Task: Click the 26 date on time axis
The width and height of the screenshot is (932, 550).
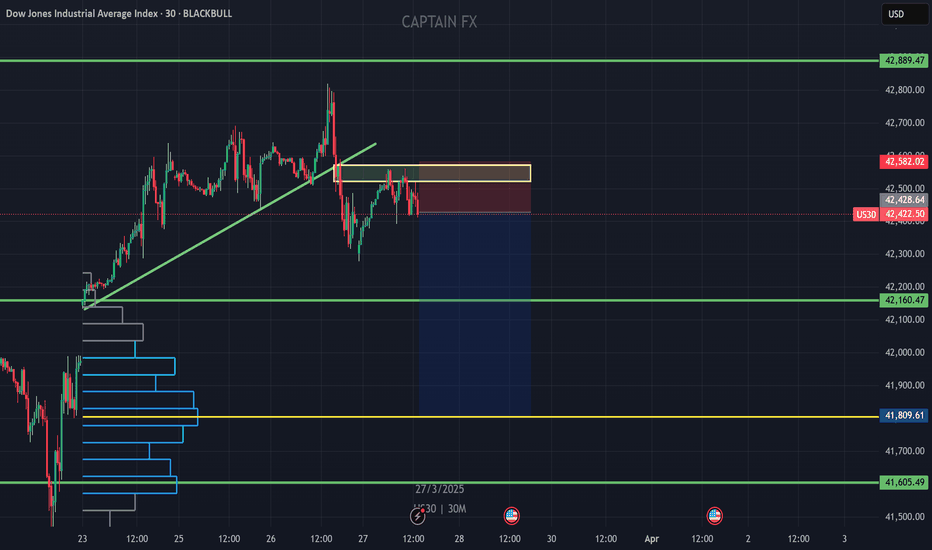Action: (271, 539)
